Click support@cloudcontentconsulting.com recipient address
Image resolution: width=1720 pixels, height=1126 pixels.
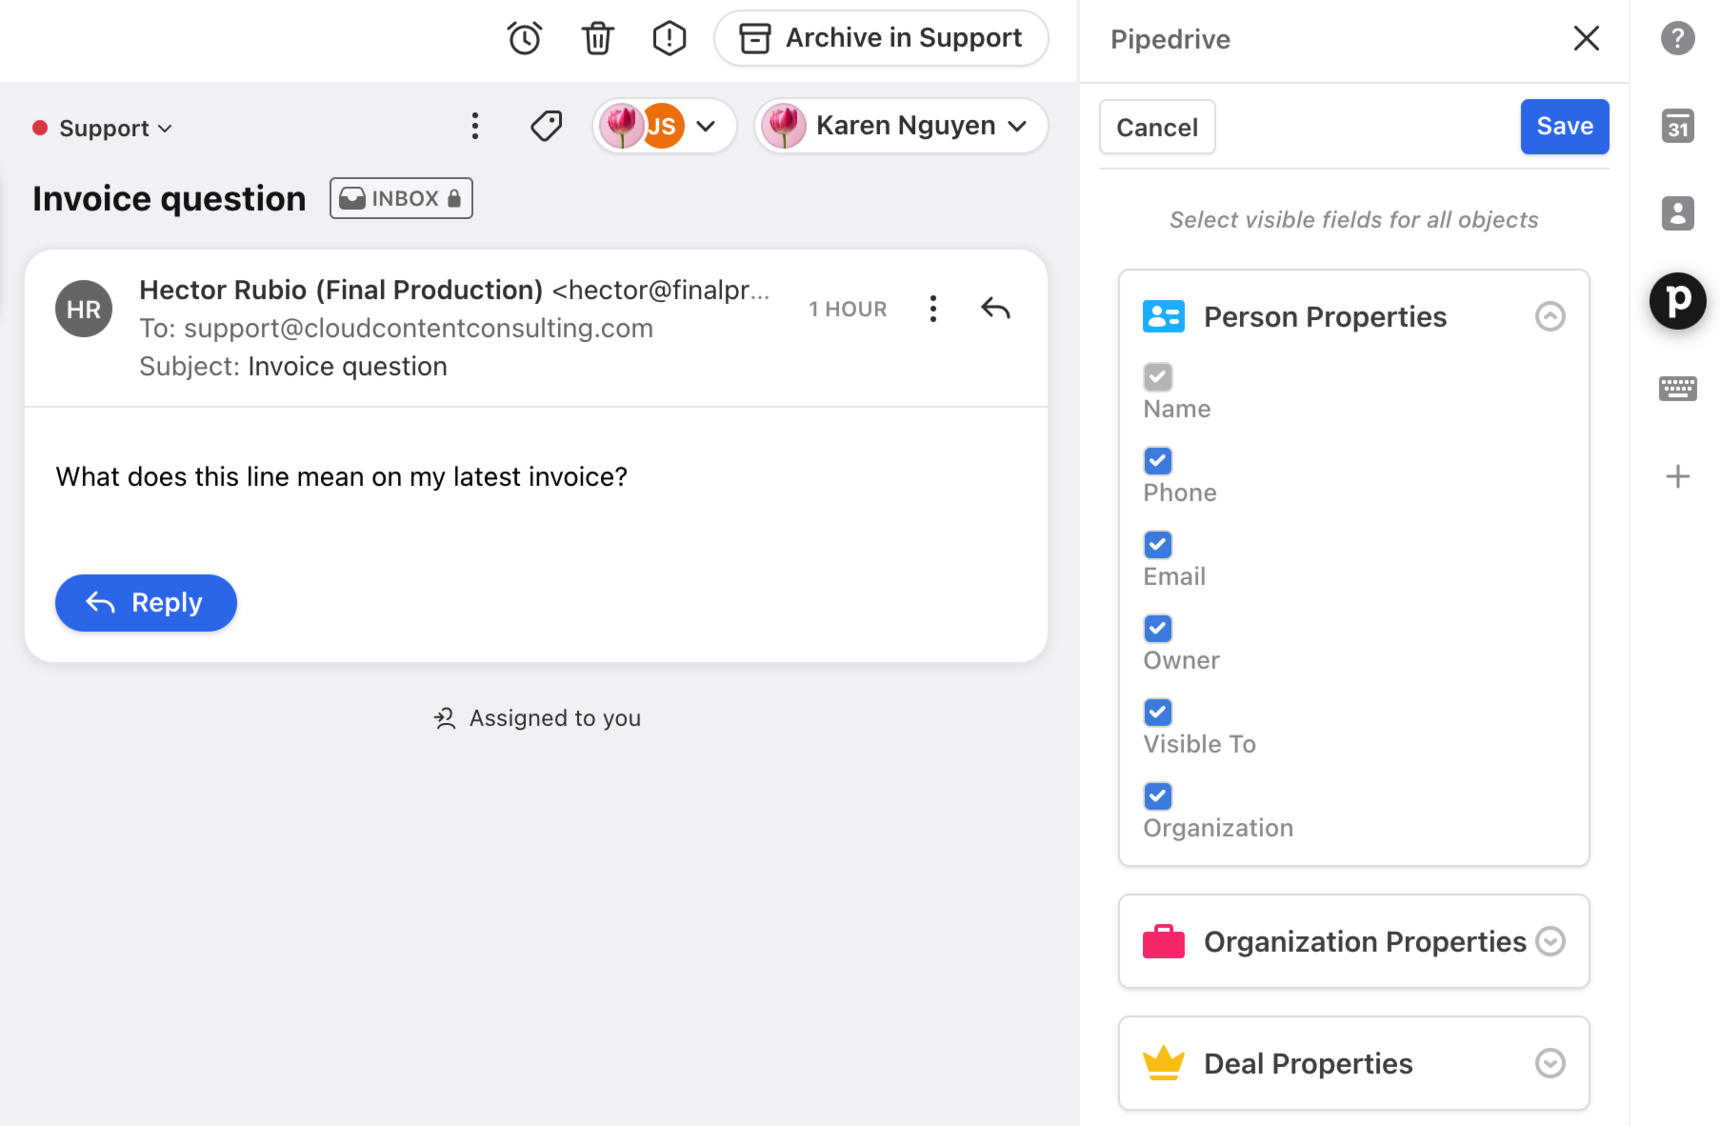point(418,328)
